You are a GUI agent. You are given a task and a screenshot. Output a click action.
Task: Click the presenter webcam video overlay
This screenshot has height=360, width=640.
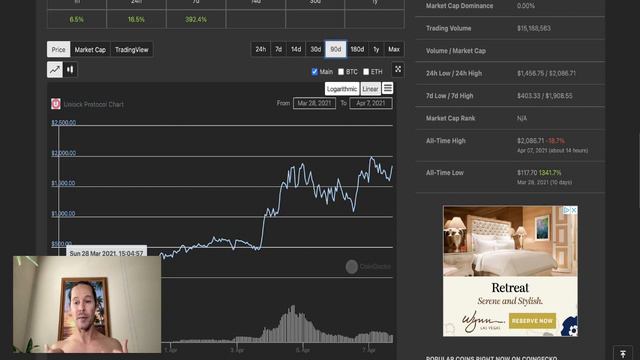point(87,304)
